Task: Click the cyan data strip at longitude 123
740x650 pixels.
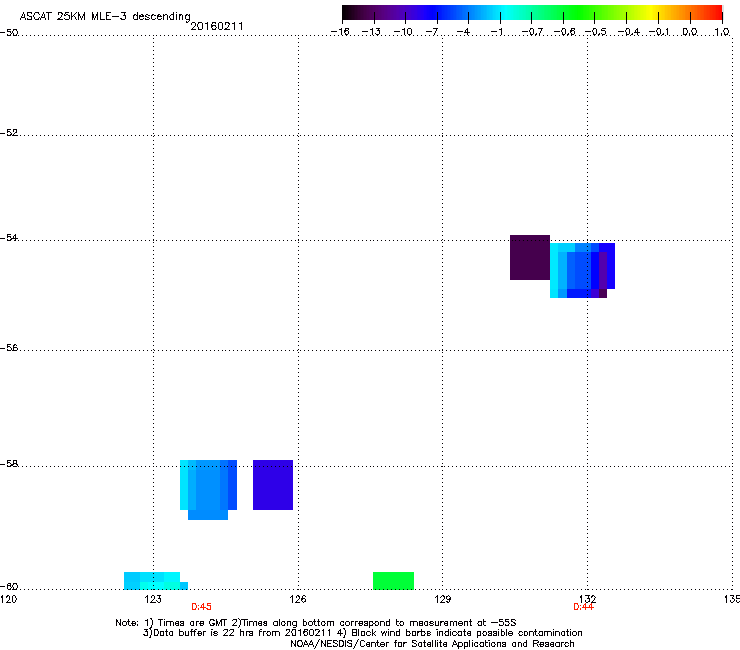Action: (156, 581)
